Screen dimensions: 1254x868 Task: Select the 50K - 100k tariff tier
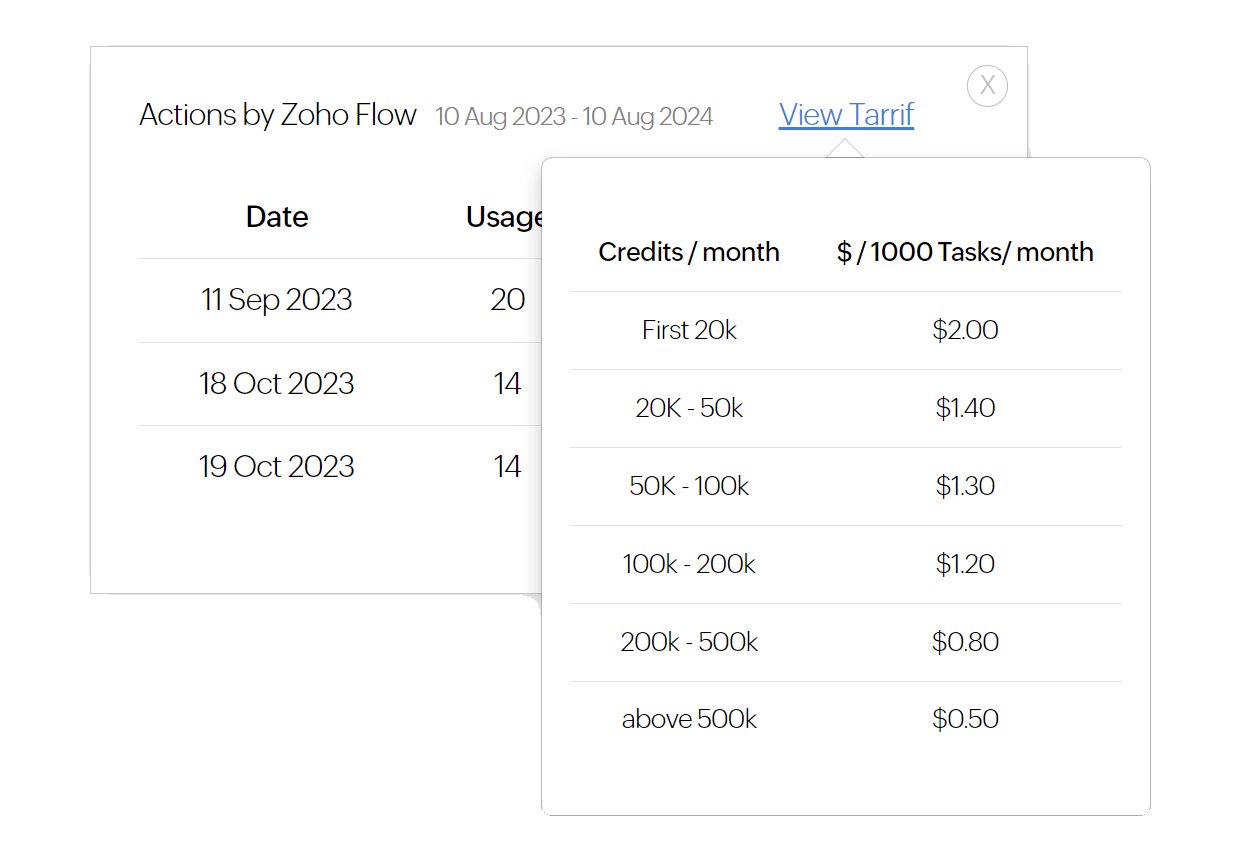(689, 486)
